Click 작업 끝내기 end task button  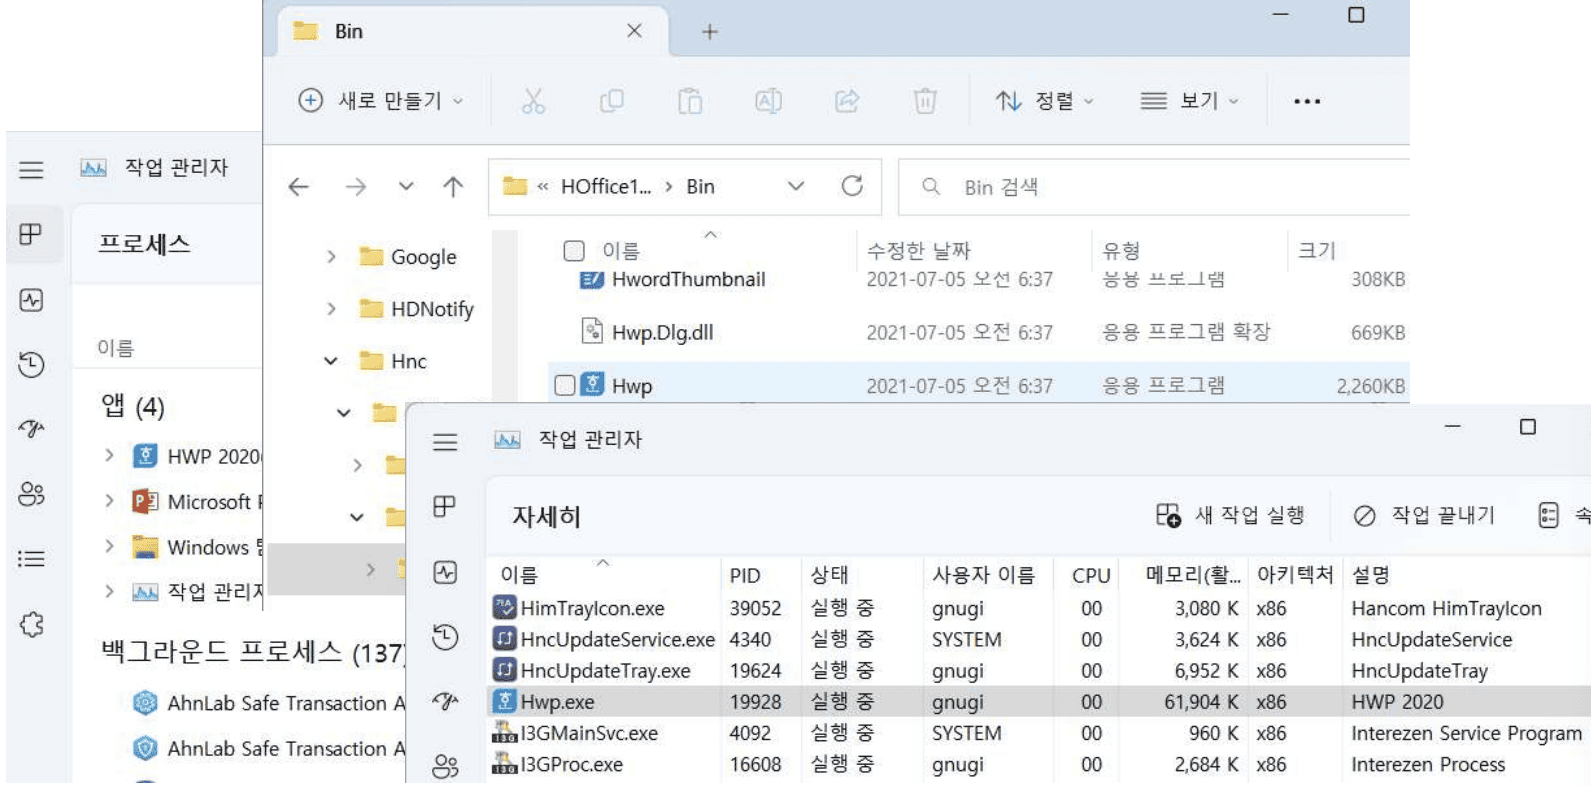[x=1425, y=515]
